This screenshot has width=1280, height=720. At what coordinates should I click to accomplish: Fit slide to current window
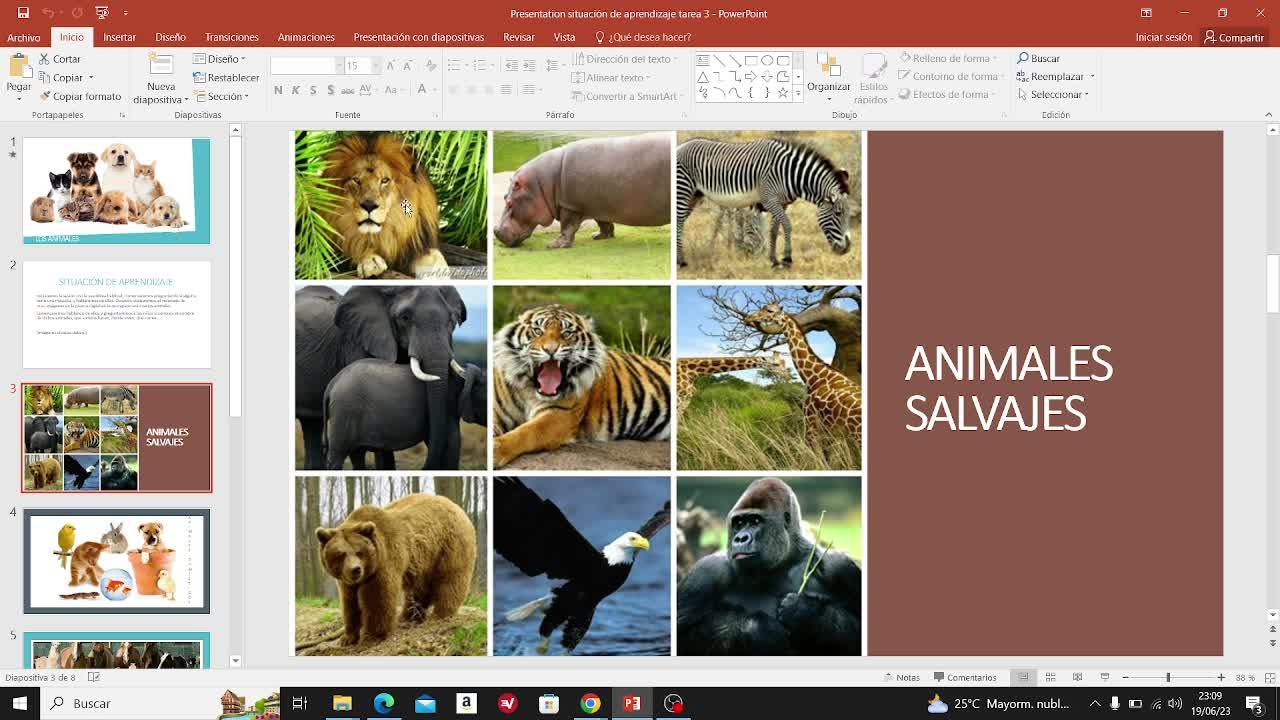click(1267, 677)
